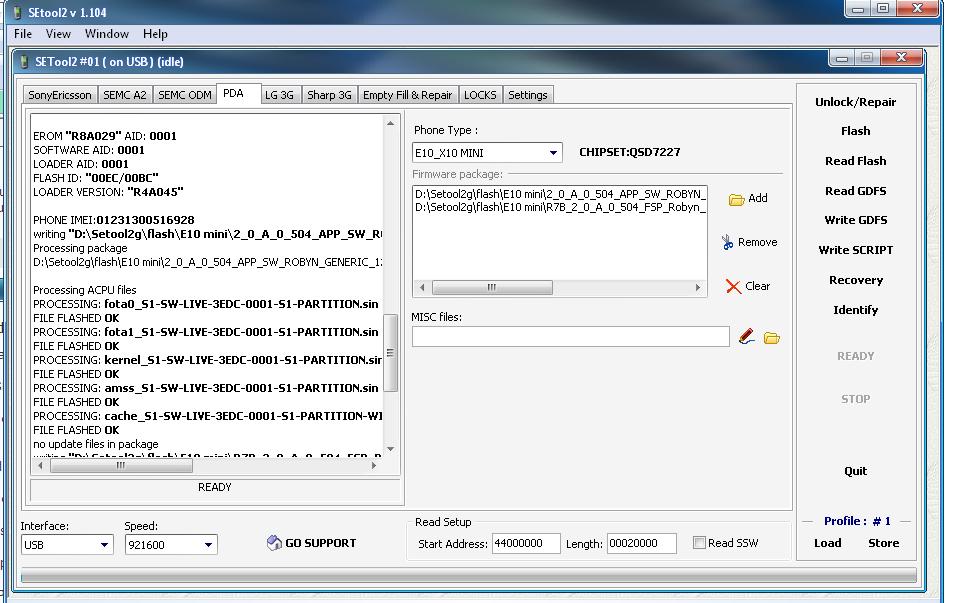This screenshot has width=960, height=603.
Task: Click the firmware list's horizontal scrollbar thumb
Action: point(492,287)
